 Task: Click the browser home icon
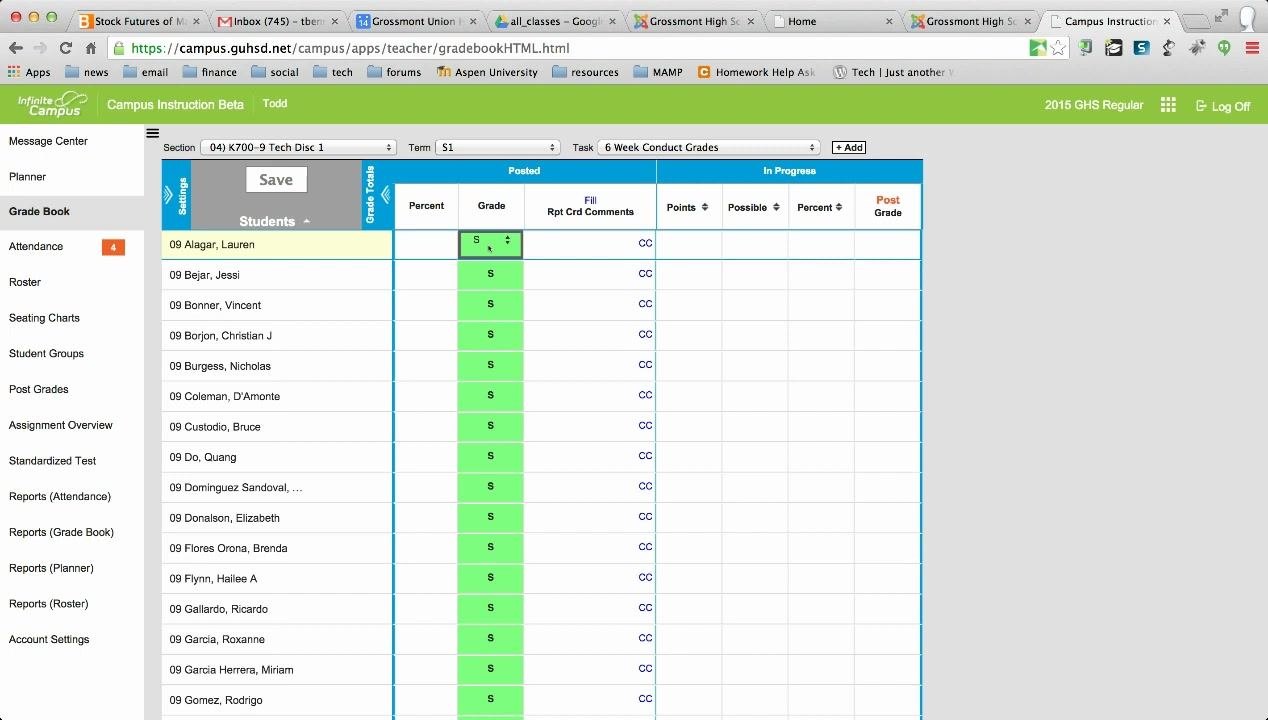tap(91, 48)
